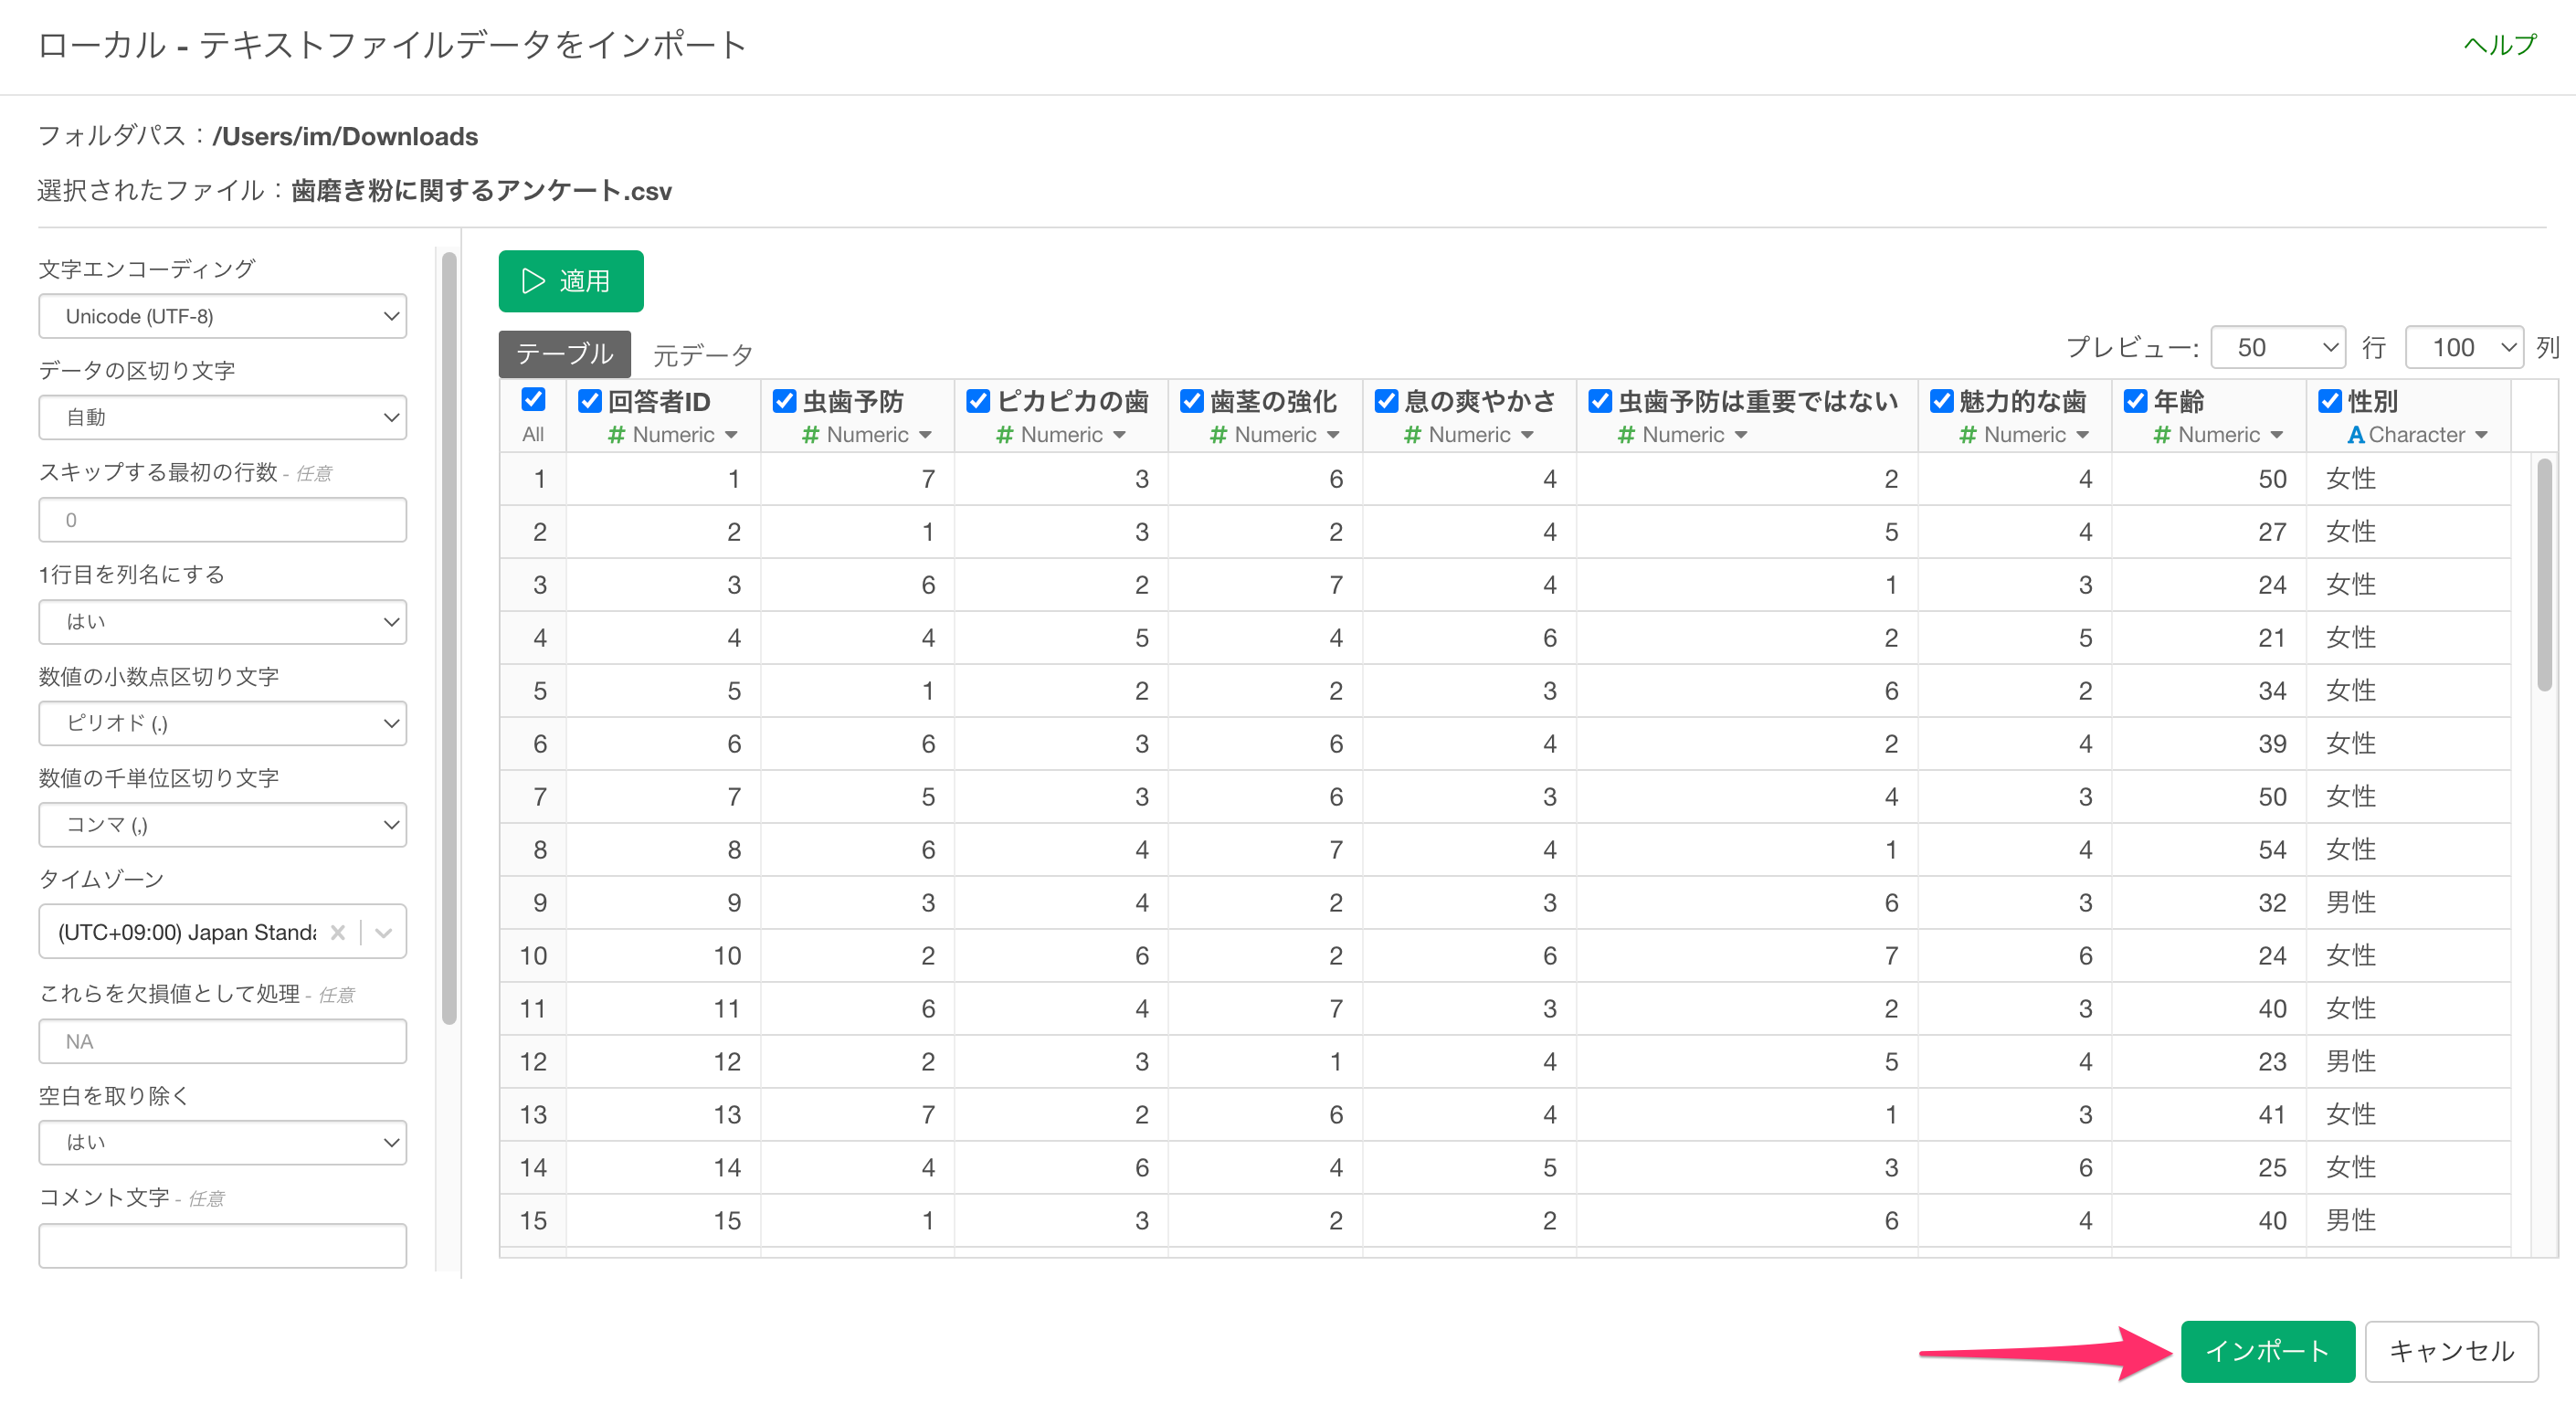The width and height of the screenshot is (2576, 1403).
Task: Toggle the All columns checkbox
Action: pos(533,399)
